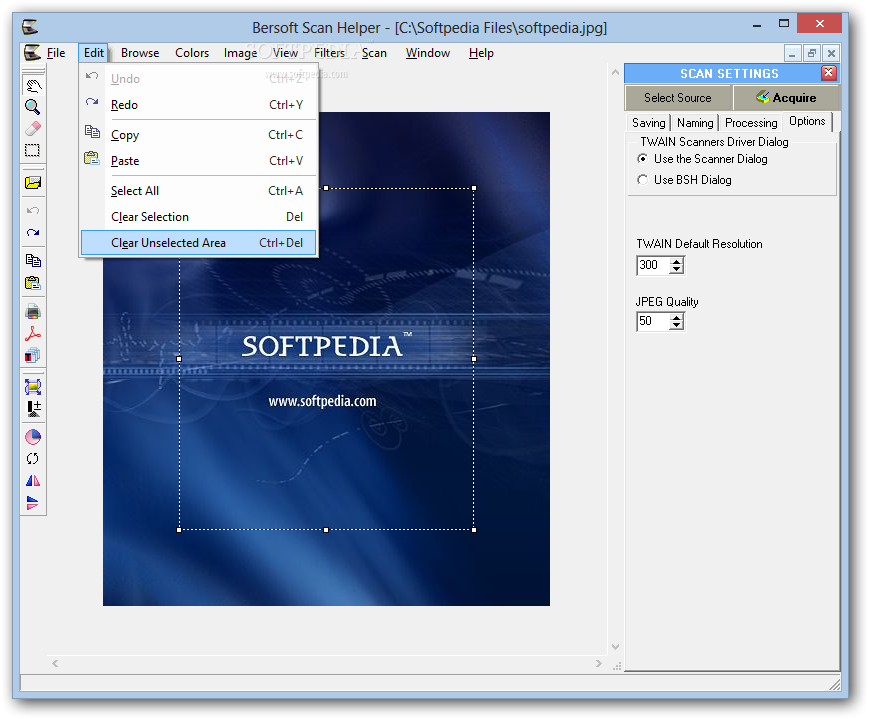Open the Scan menu
Image resolution: width=869 pixels, height=719 pixels.
point(374,53)
